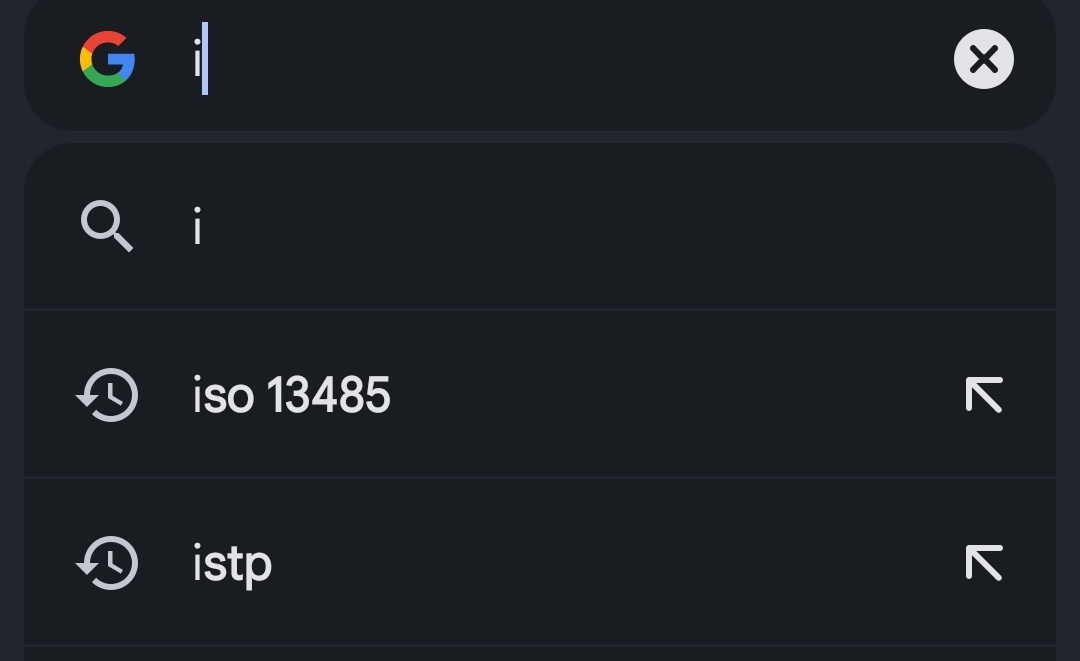Clear the search text with X button
The image size is (1080, 661).
(984, 59)
